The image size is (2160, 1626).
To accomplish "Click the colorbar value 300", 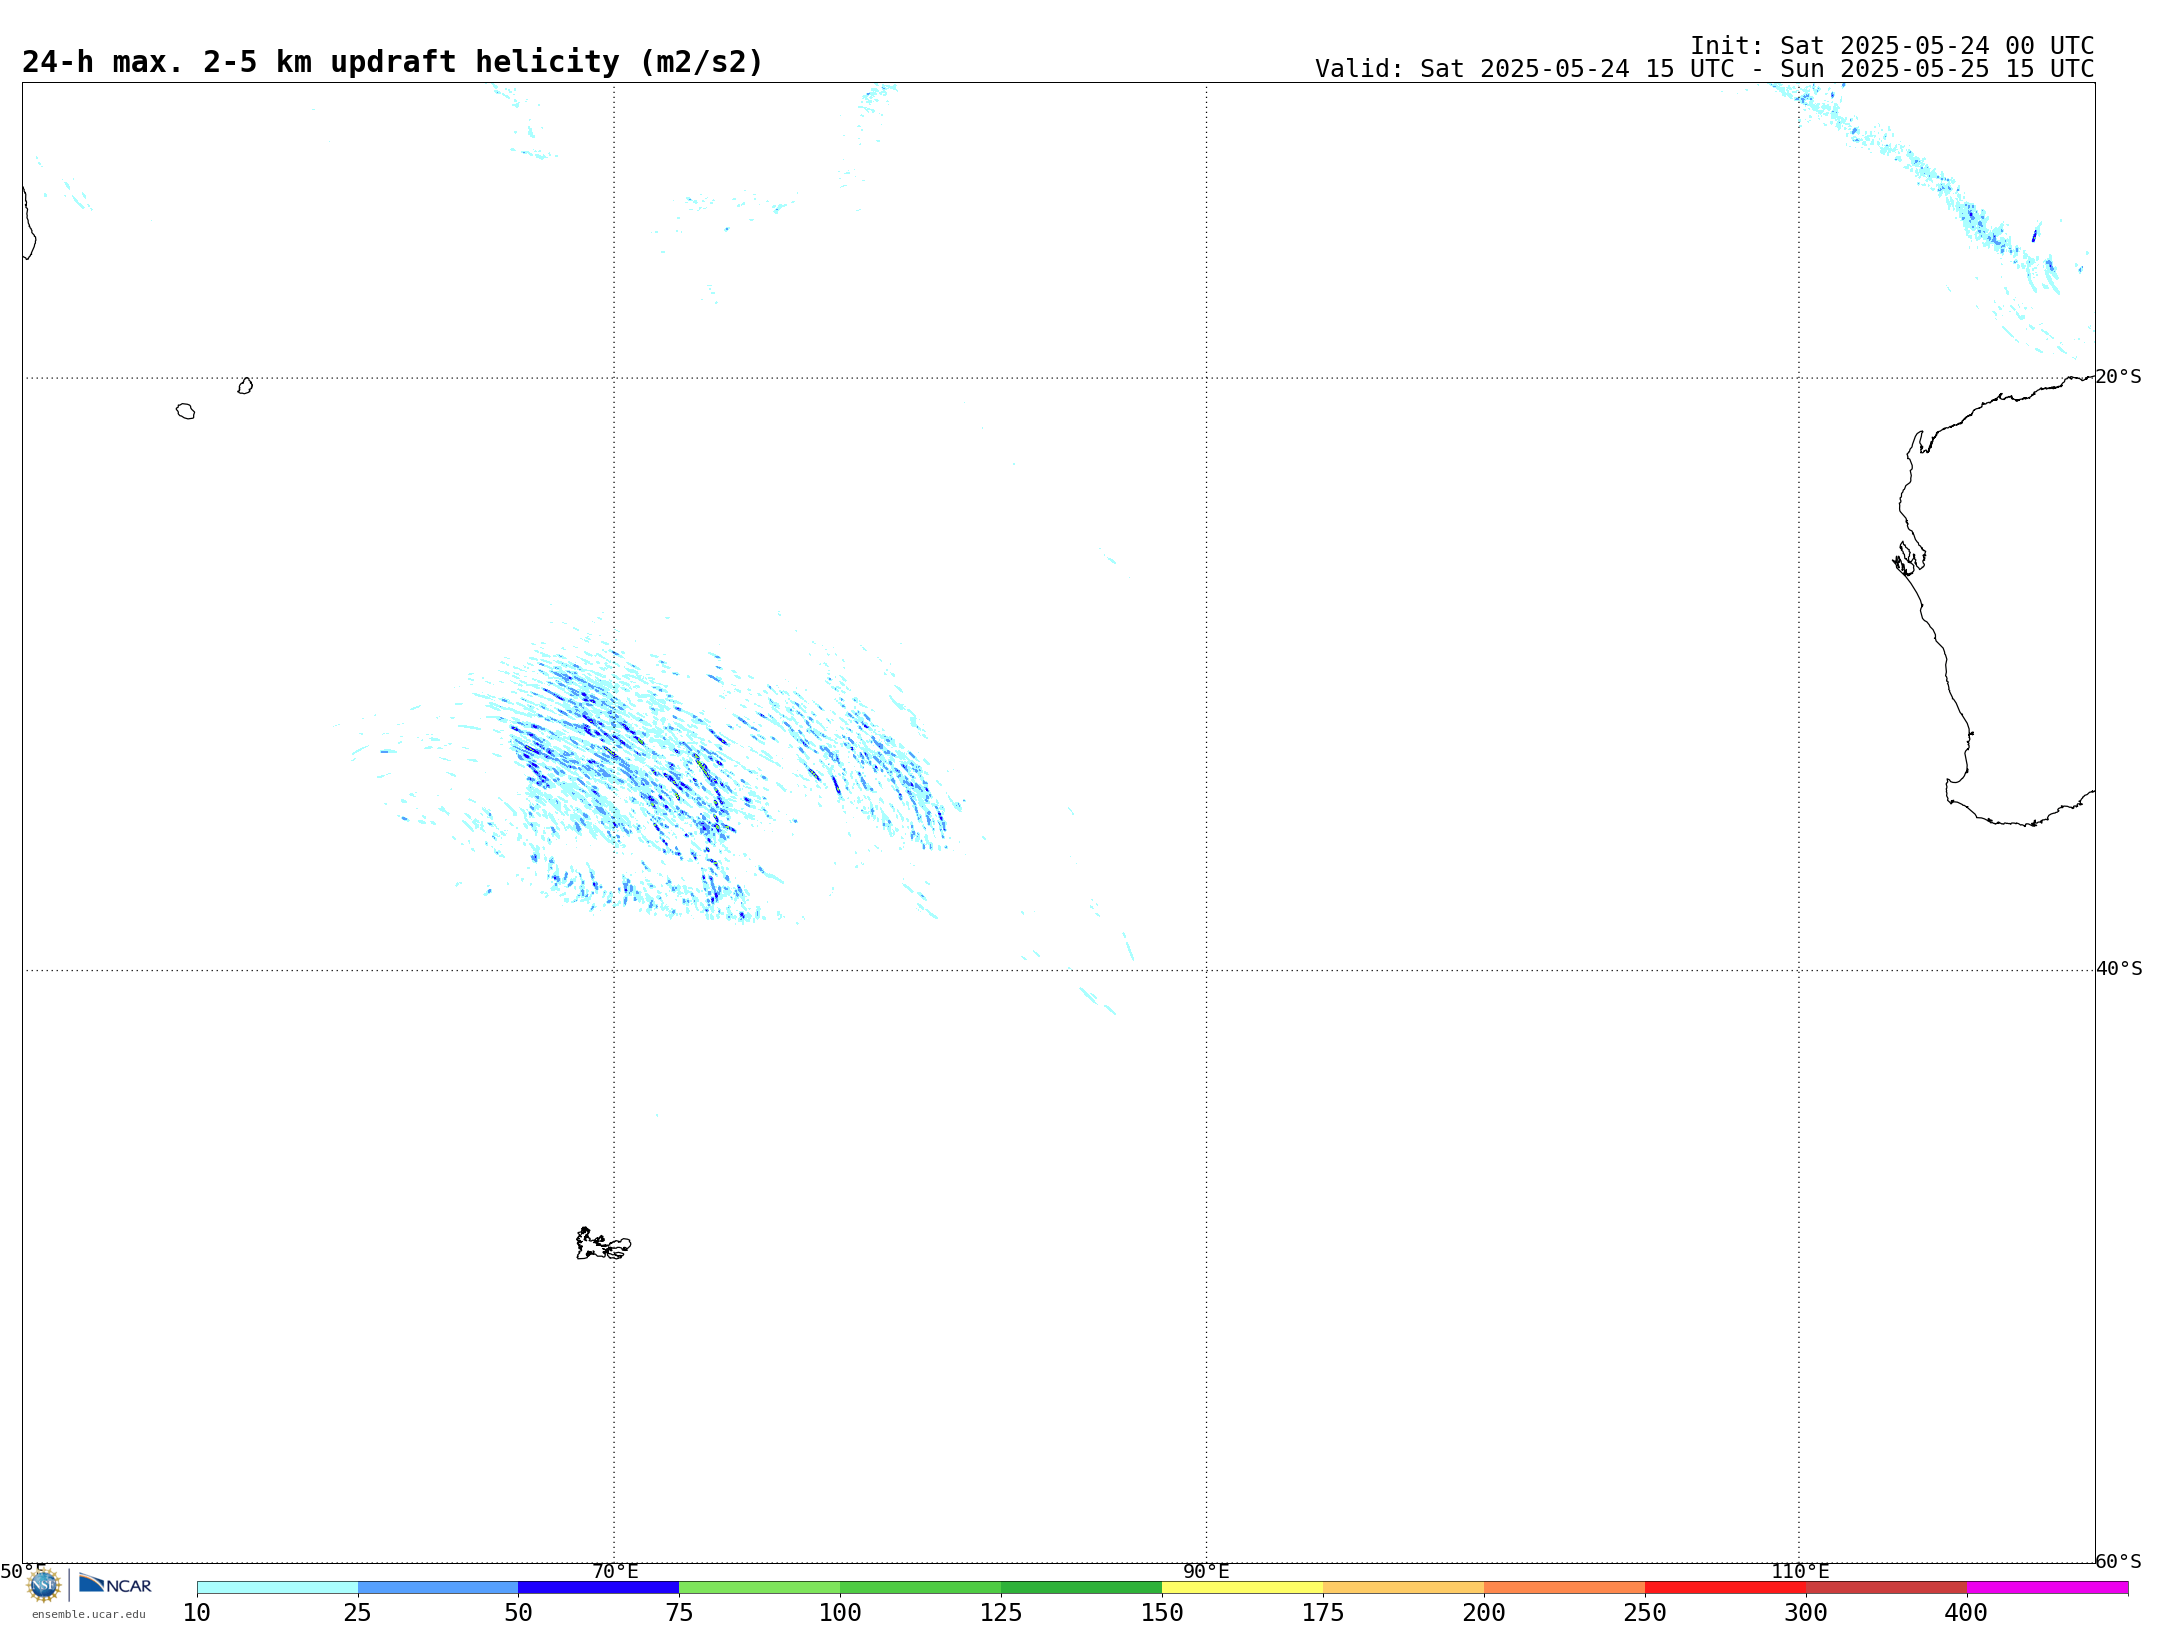I will [1806, 1613].
